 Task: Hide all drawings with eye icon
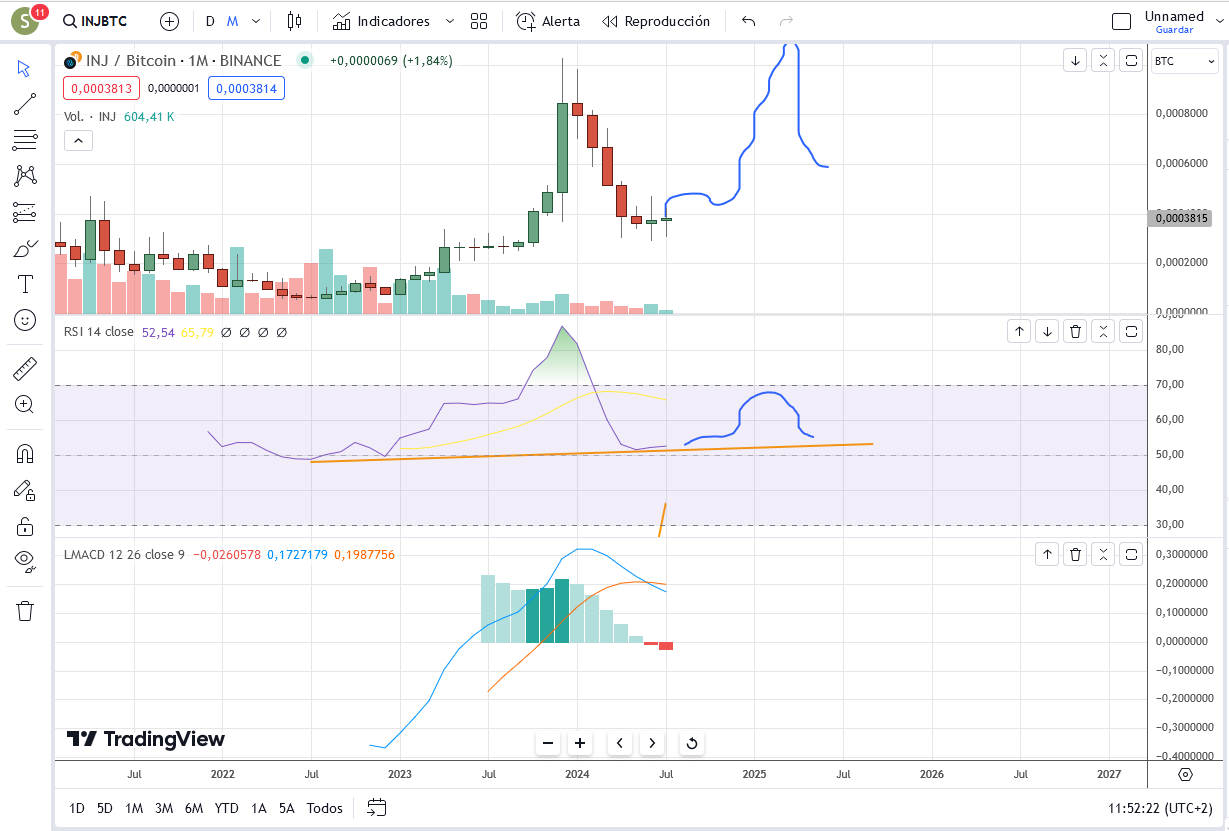point(25,562)
